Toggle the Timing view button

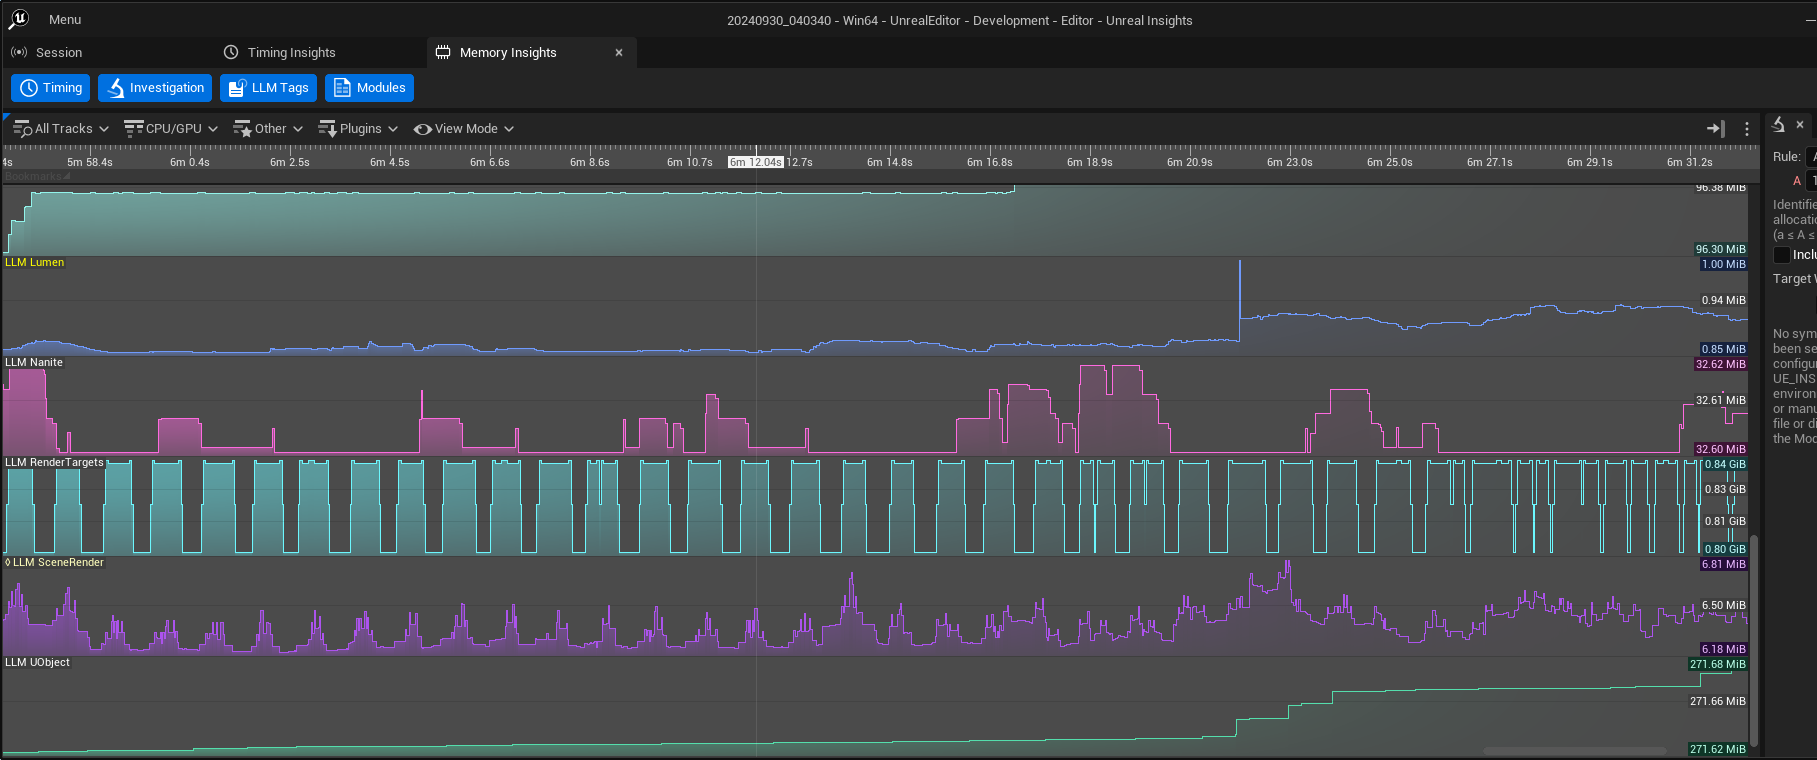click(51, 88)
